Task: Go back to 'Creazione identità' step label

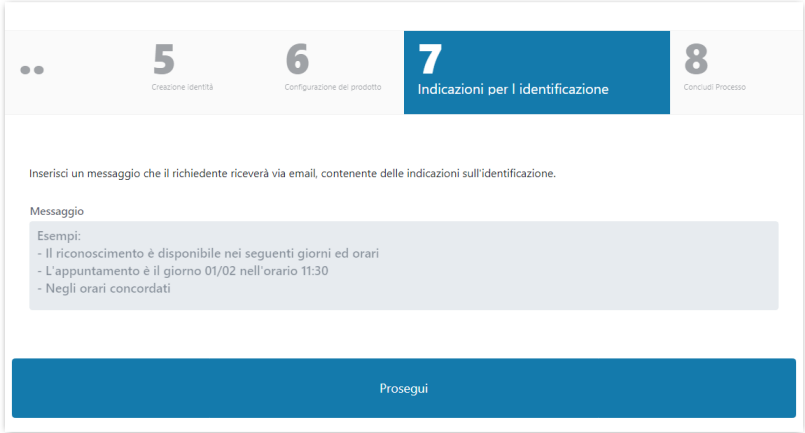Action: pos(182,87)
